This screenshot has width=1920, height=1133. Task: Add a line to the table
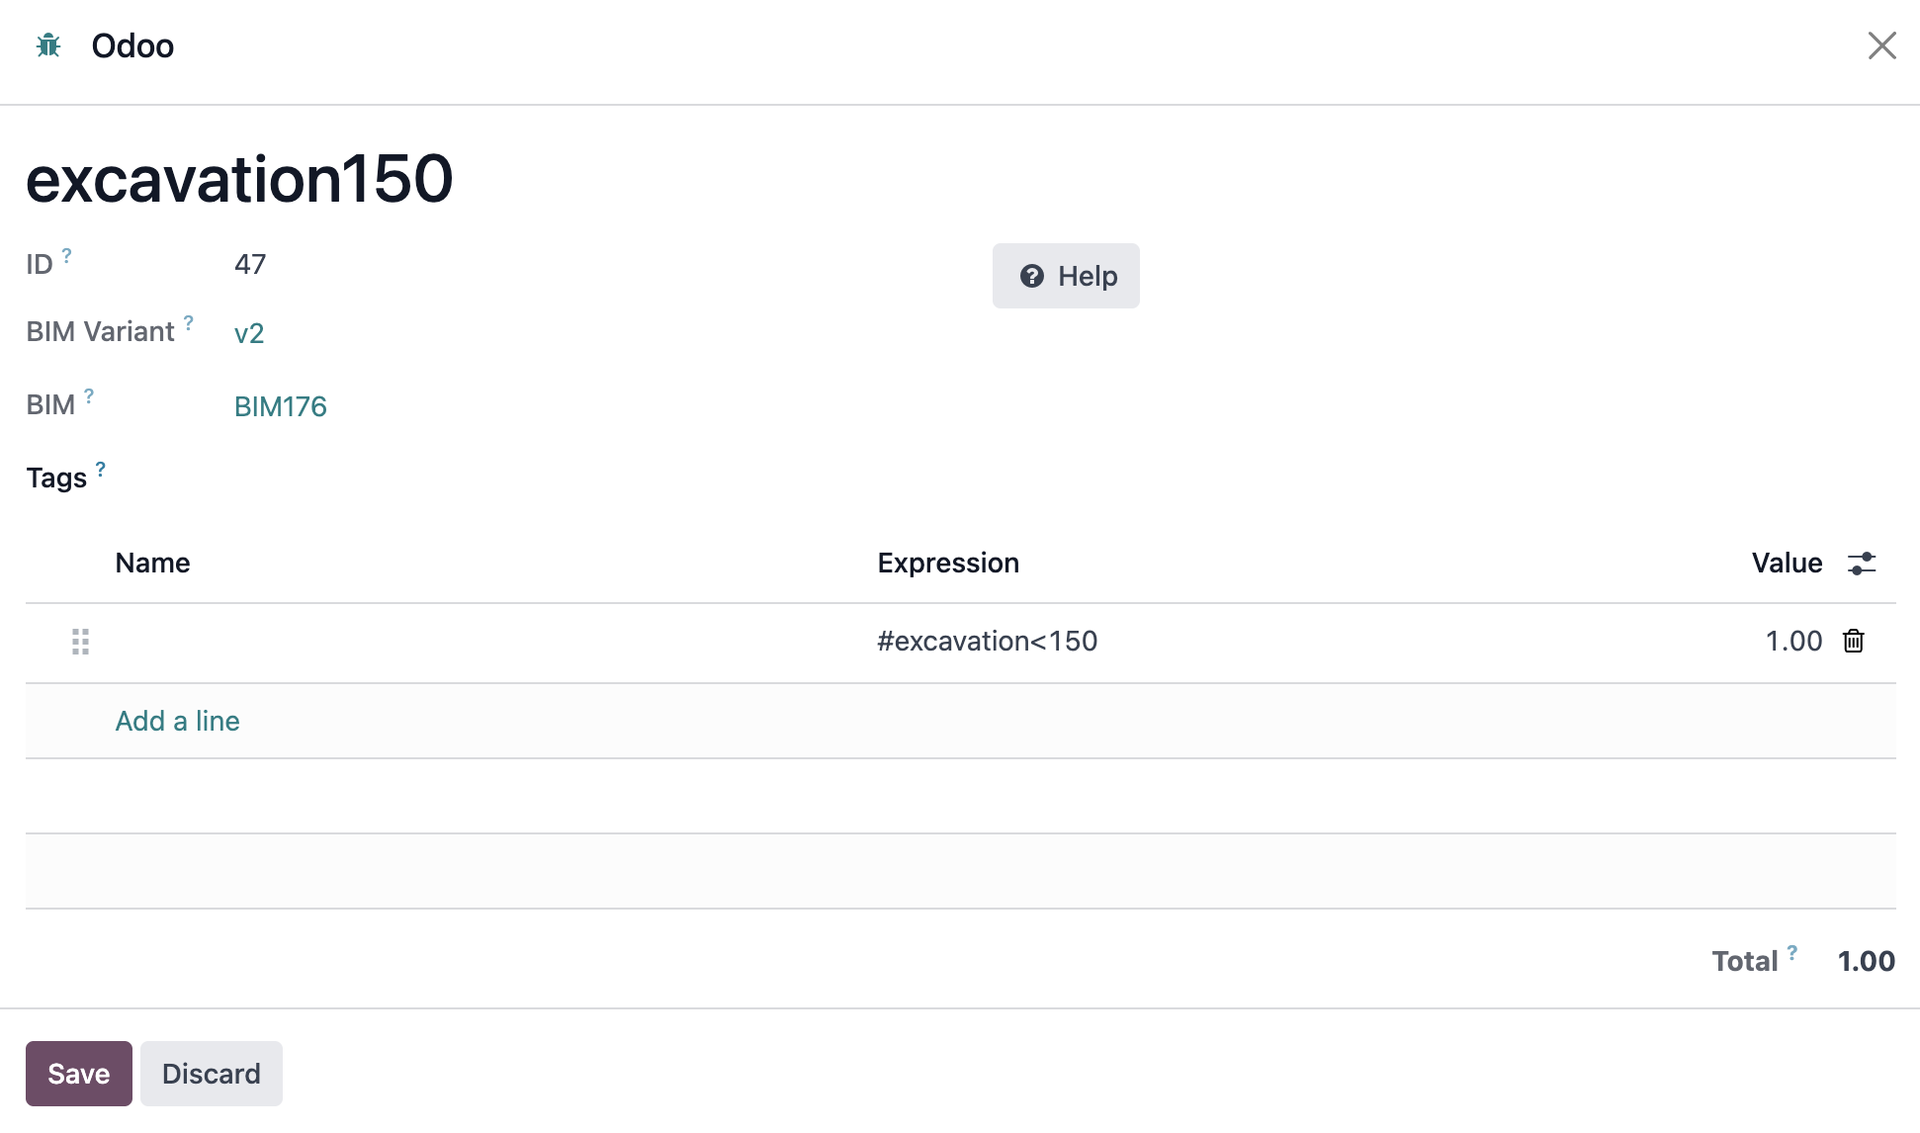(x=177, y=721)
